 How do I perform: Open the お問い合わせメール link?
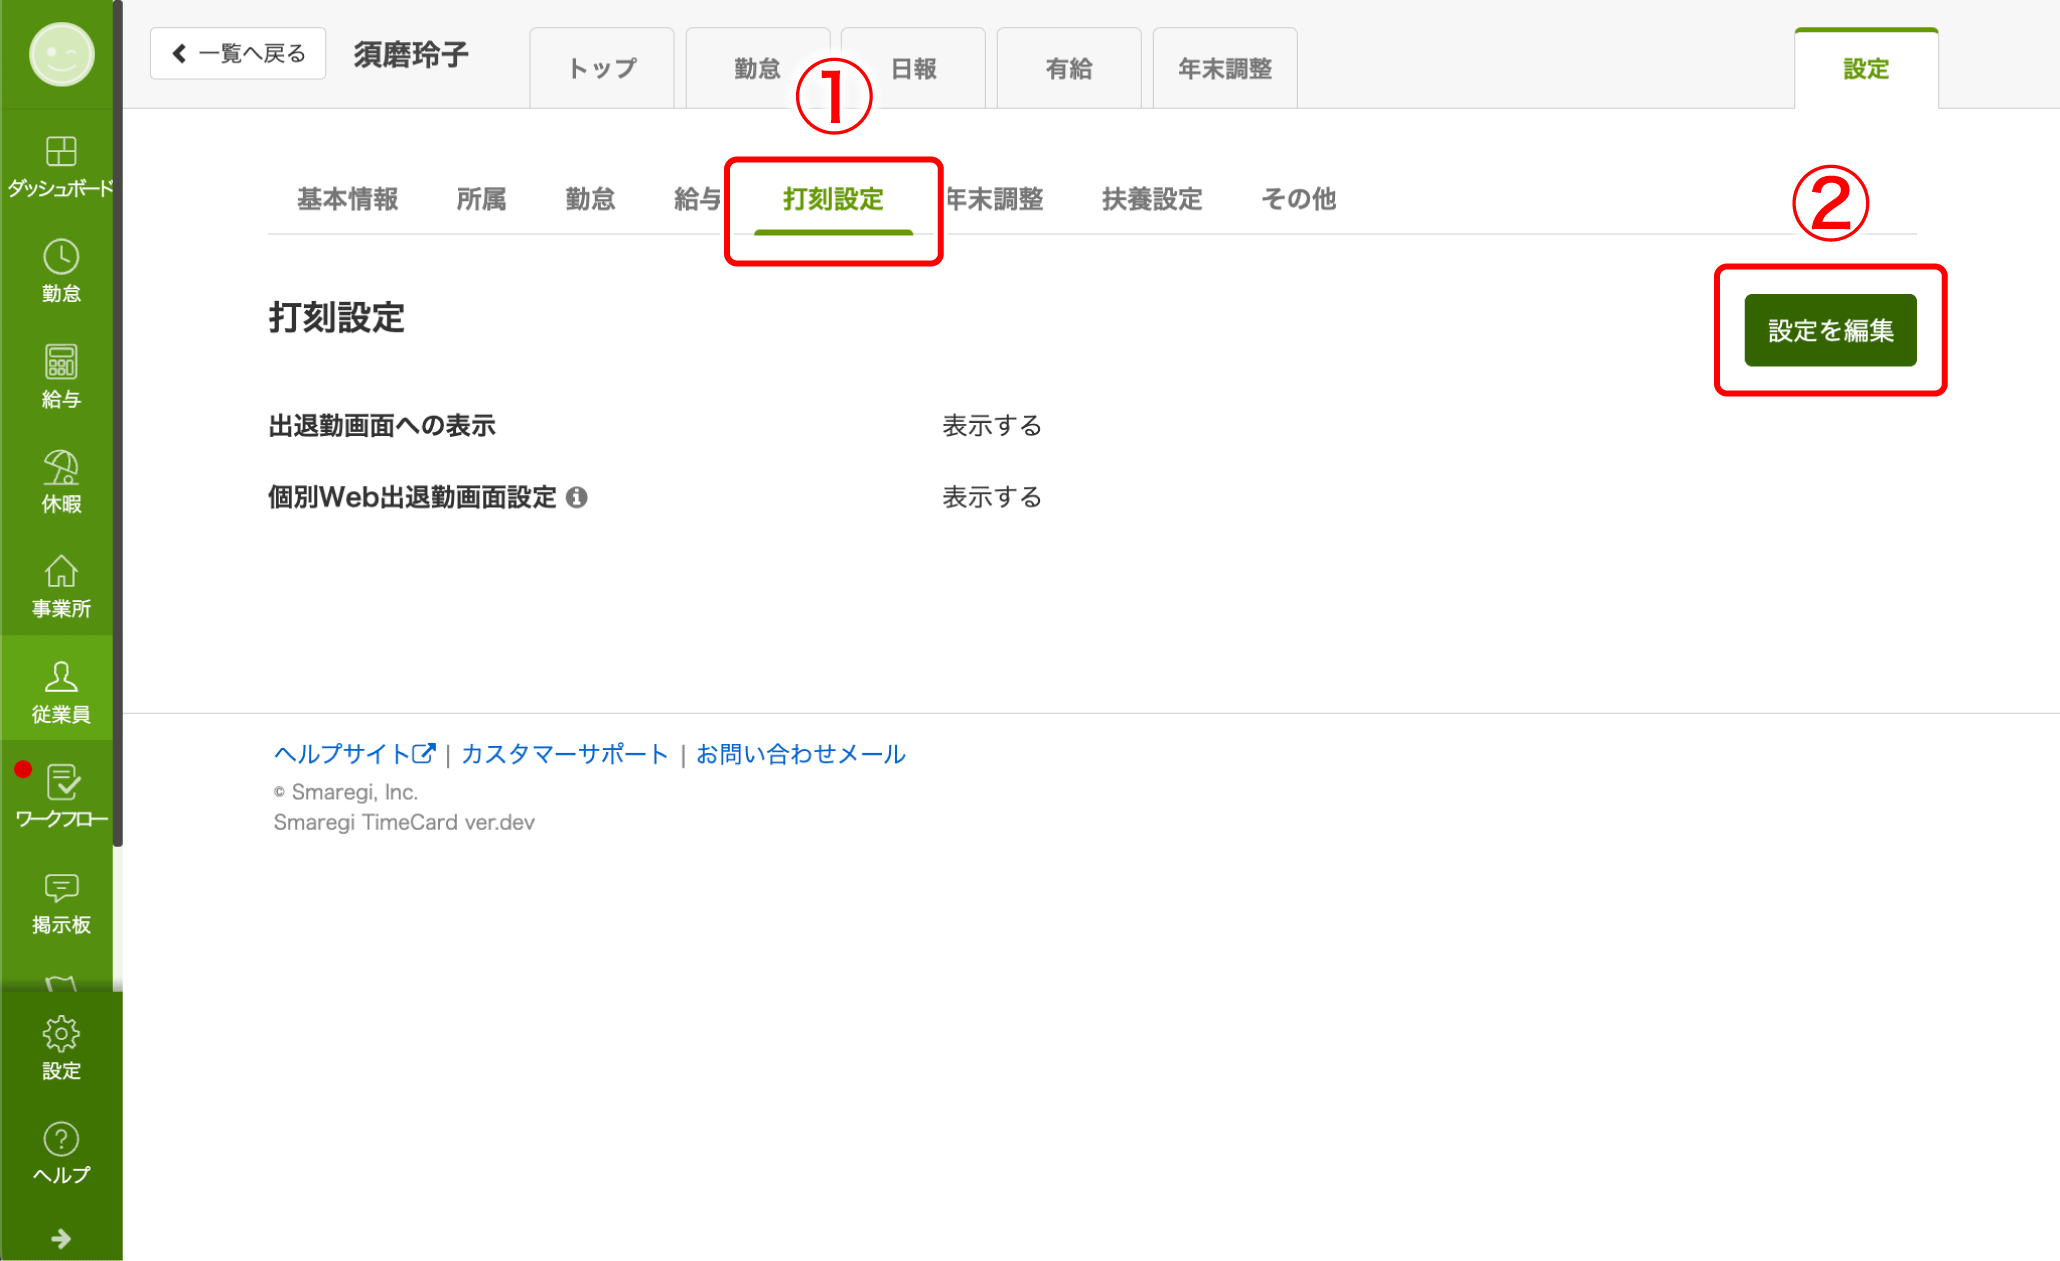tap(800, 754)
